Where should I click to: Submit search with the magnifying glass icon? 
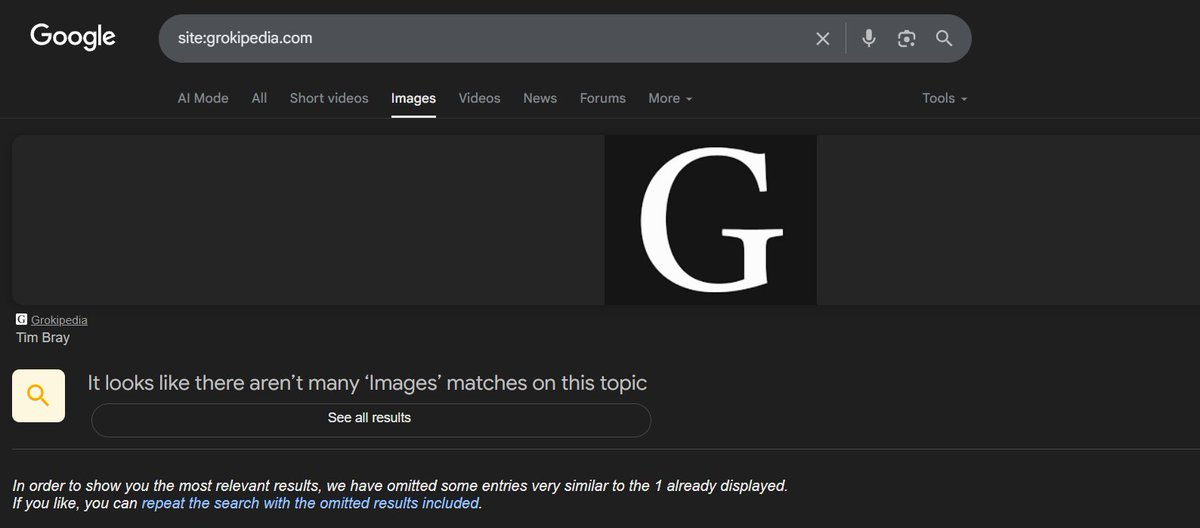(944, 38)
